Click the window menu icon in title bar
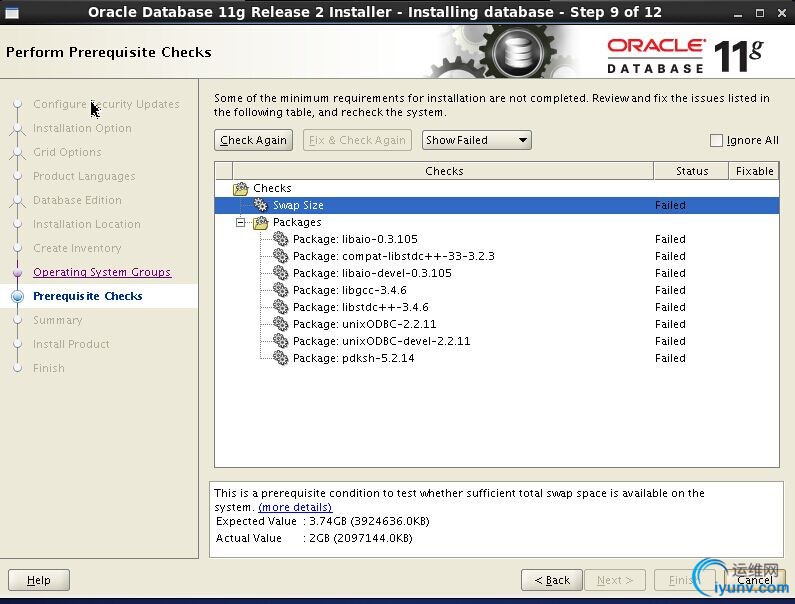The width and height of the screenshot is (795, 604). click(11, 12)
